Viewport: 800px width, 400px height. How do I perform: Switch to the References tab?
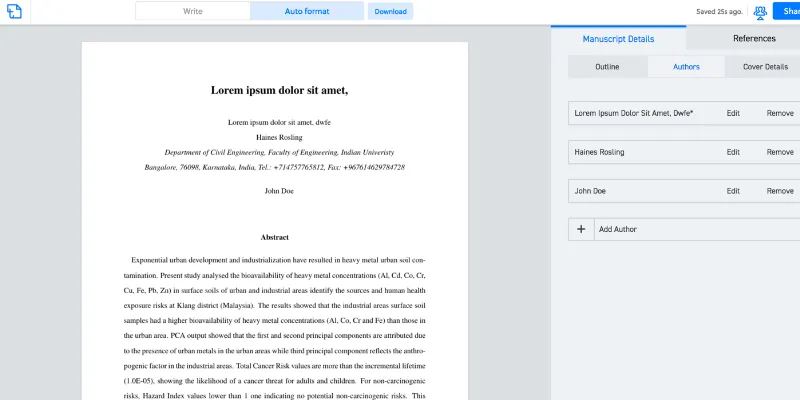pyautogui.click(x=754, y=38)
